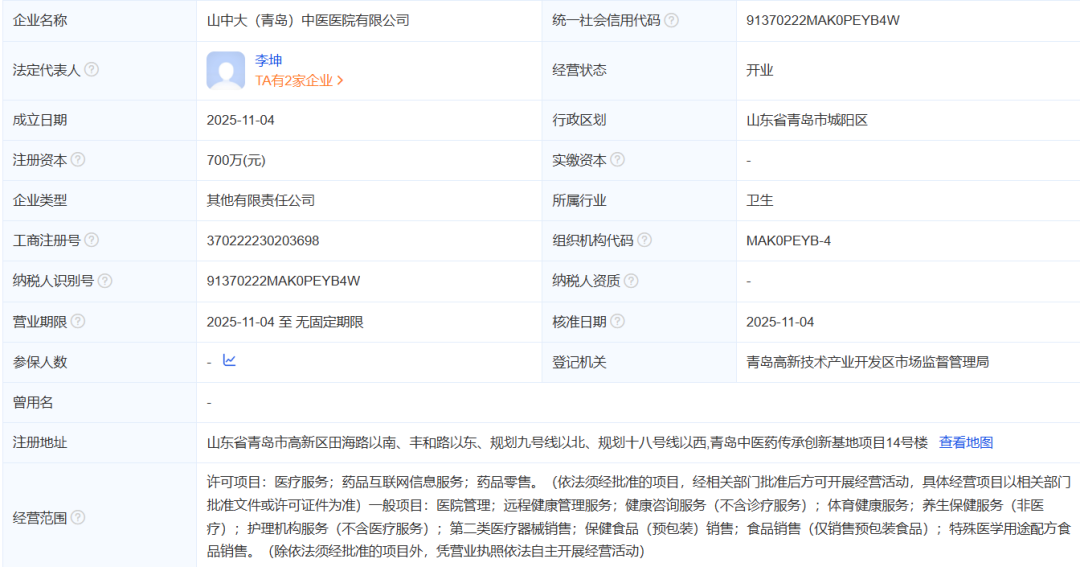
Task: Expand TA有2家企业 link
Action: (299, 81)
